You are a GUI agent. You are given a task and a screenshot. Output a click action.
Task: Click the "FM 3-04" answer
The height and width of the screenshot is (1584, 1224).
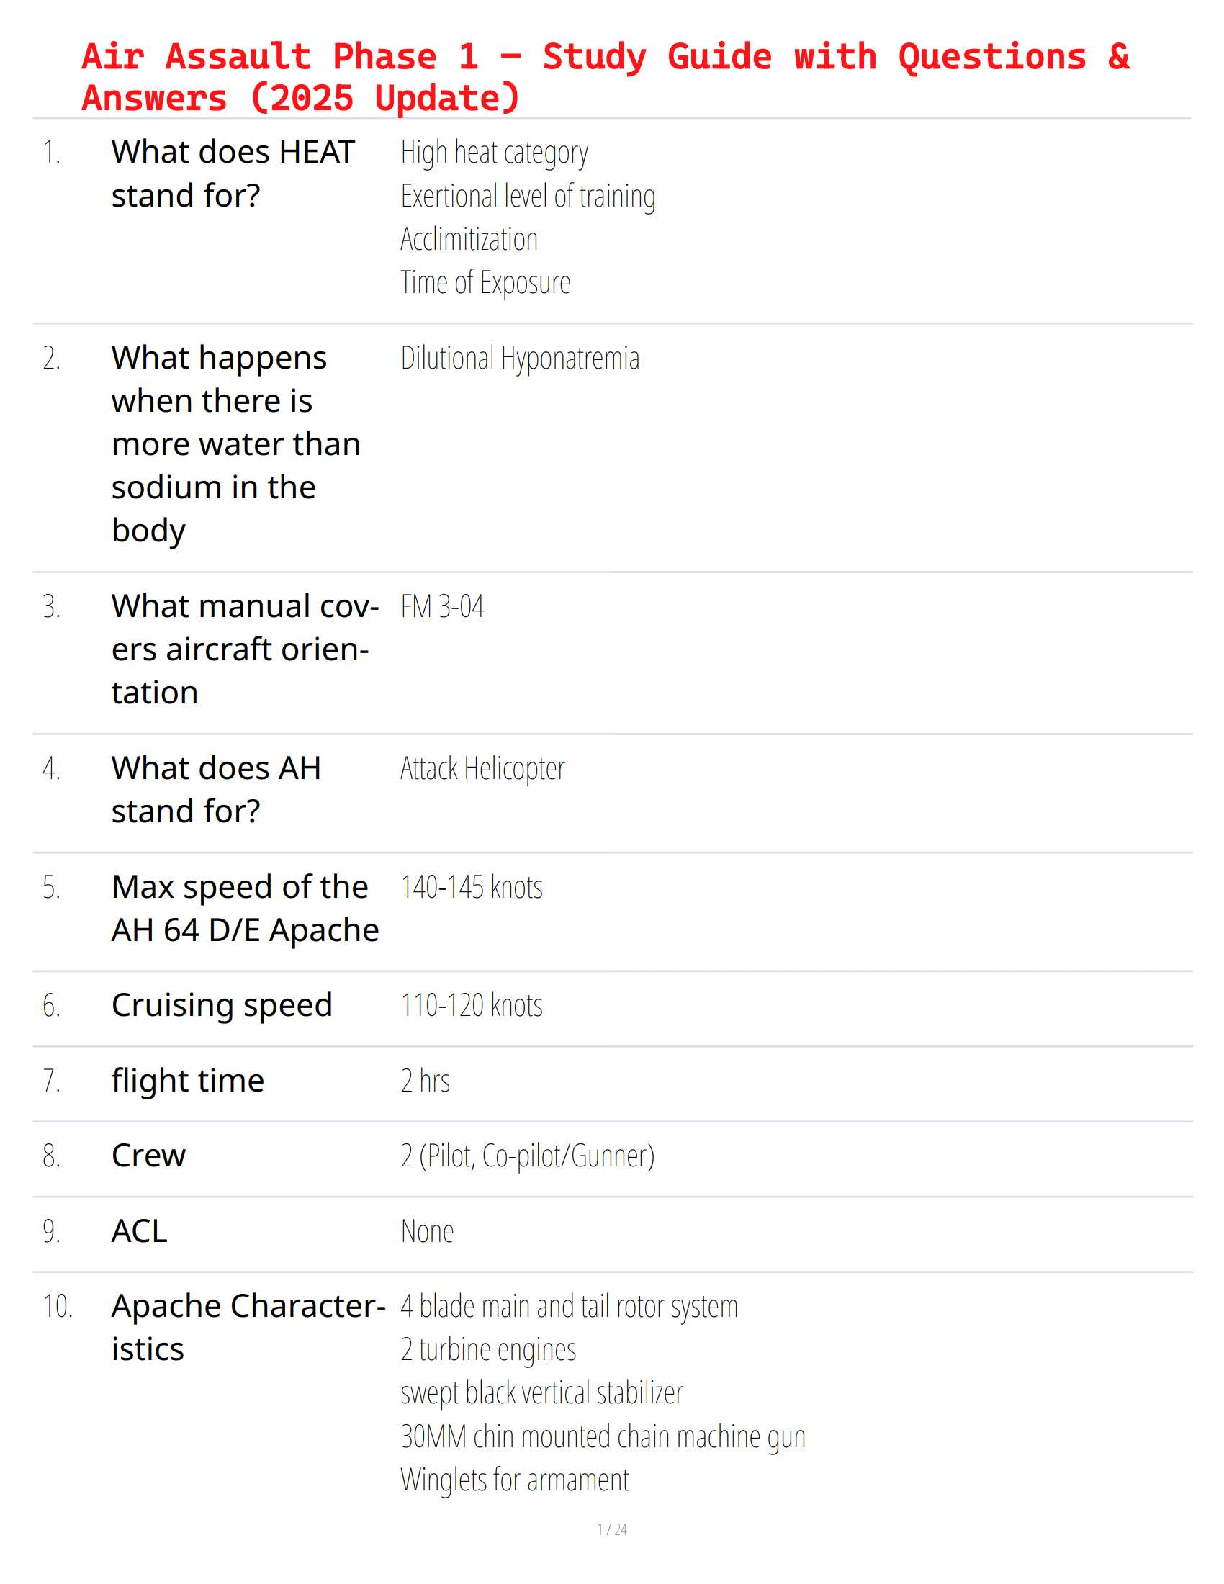(442, 607)
